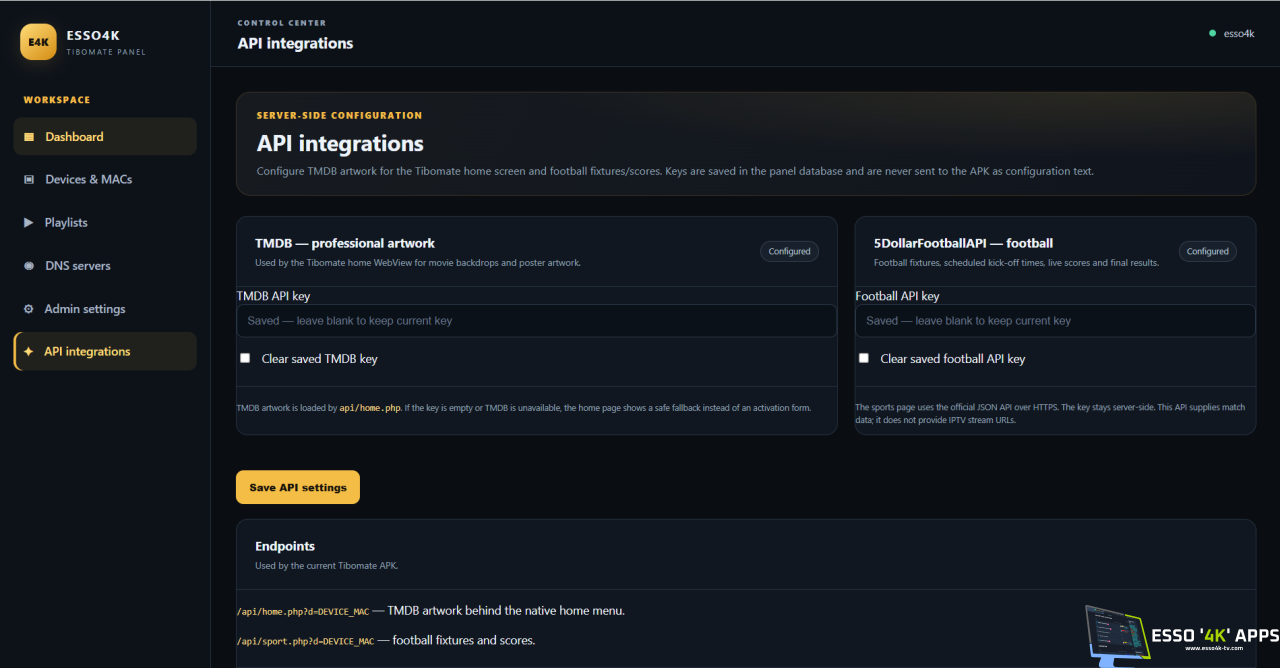Open the Playlists section
Screen dimensions: 1280x668
[105, 222]
